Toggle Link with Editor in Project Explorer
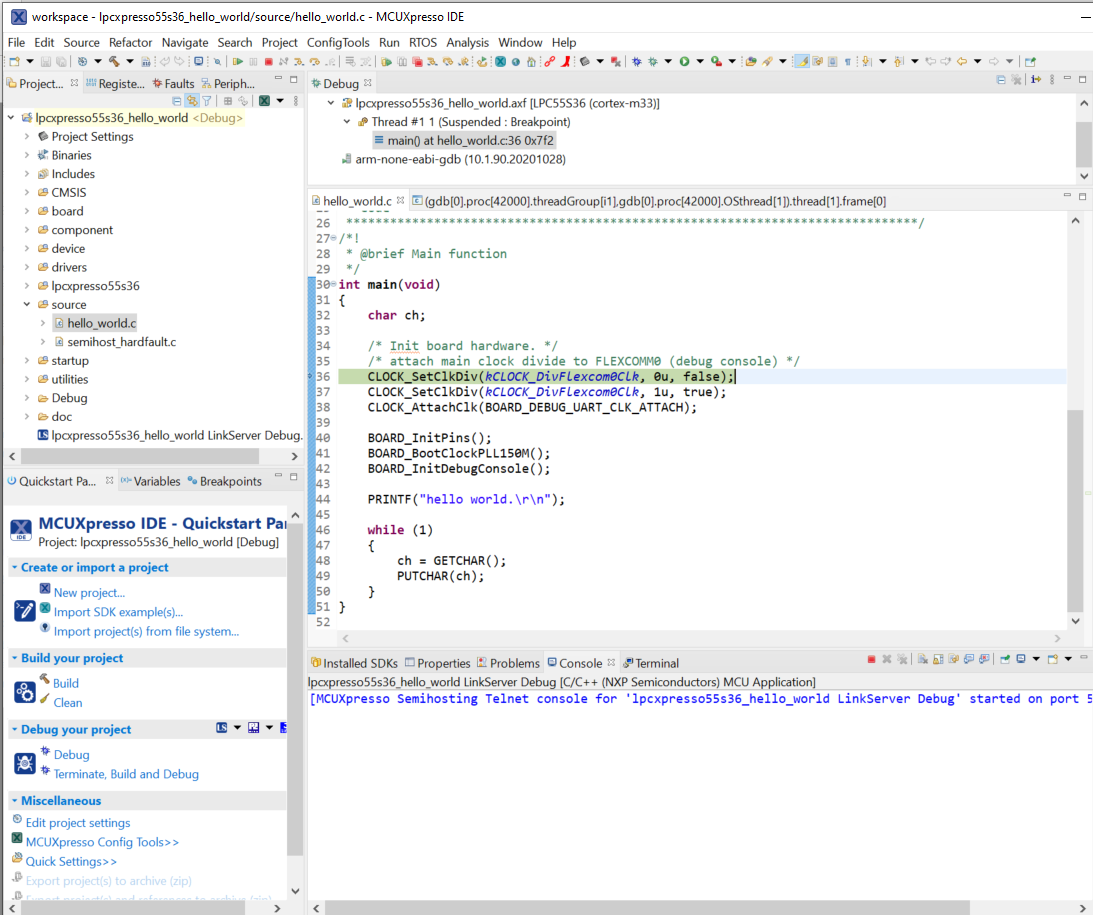 pyautogui.click(x=191, y=101)
